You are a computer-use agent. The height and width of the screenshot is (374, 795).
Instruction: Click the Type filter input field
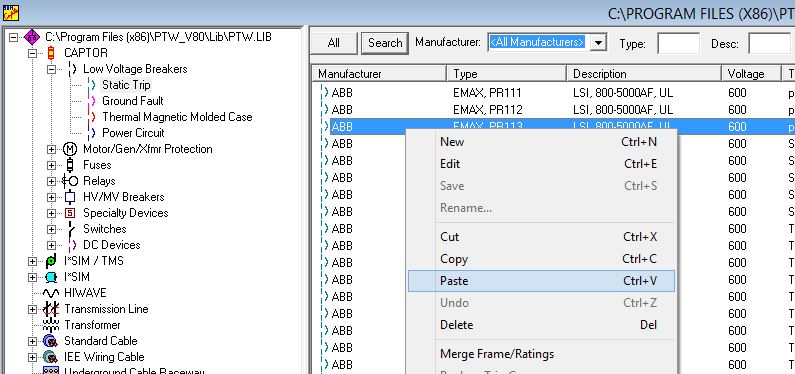(678, 43)
